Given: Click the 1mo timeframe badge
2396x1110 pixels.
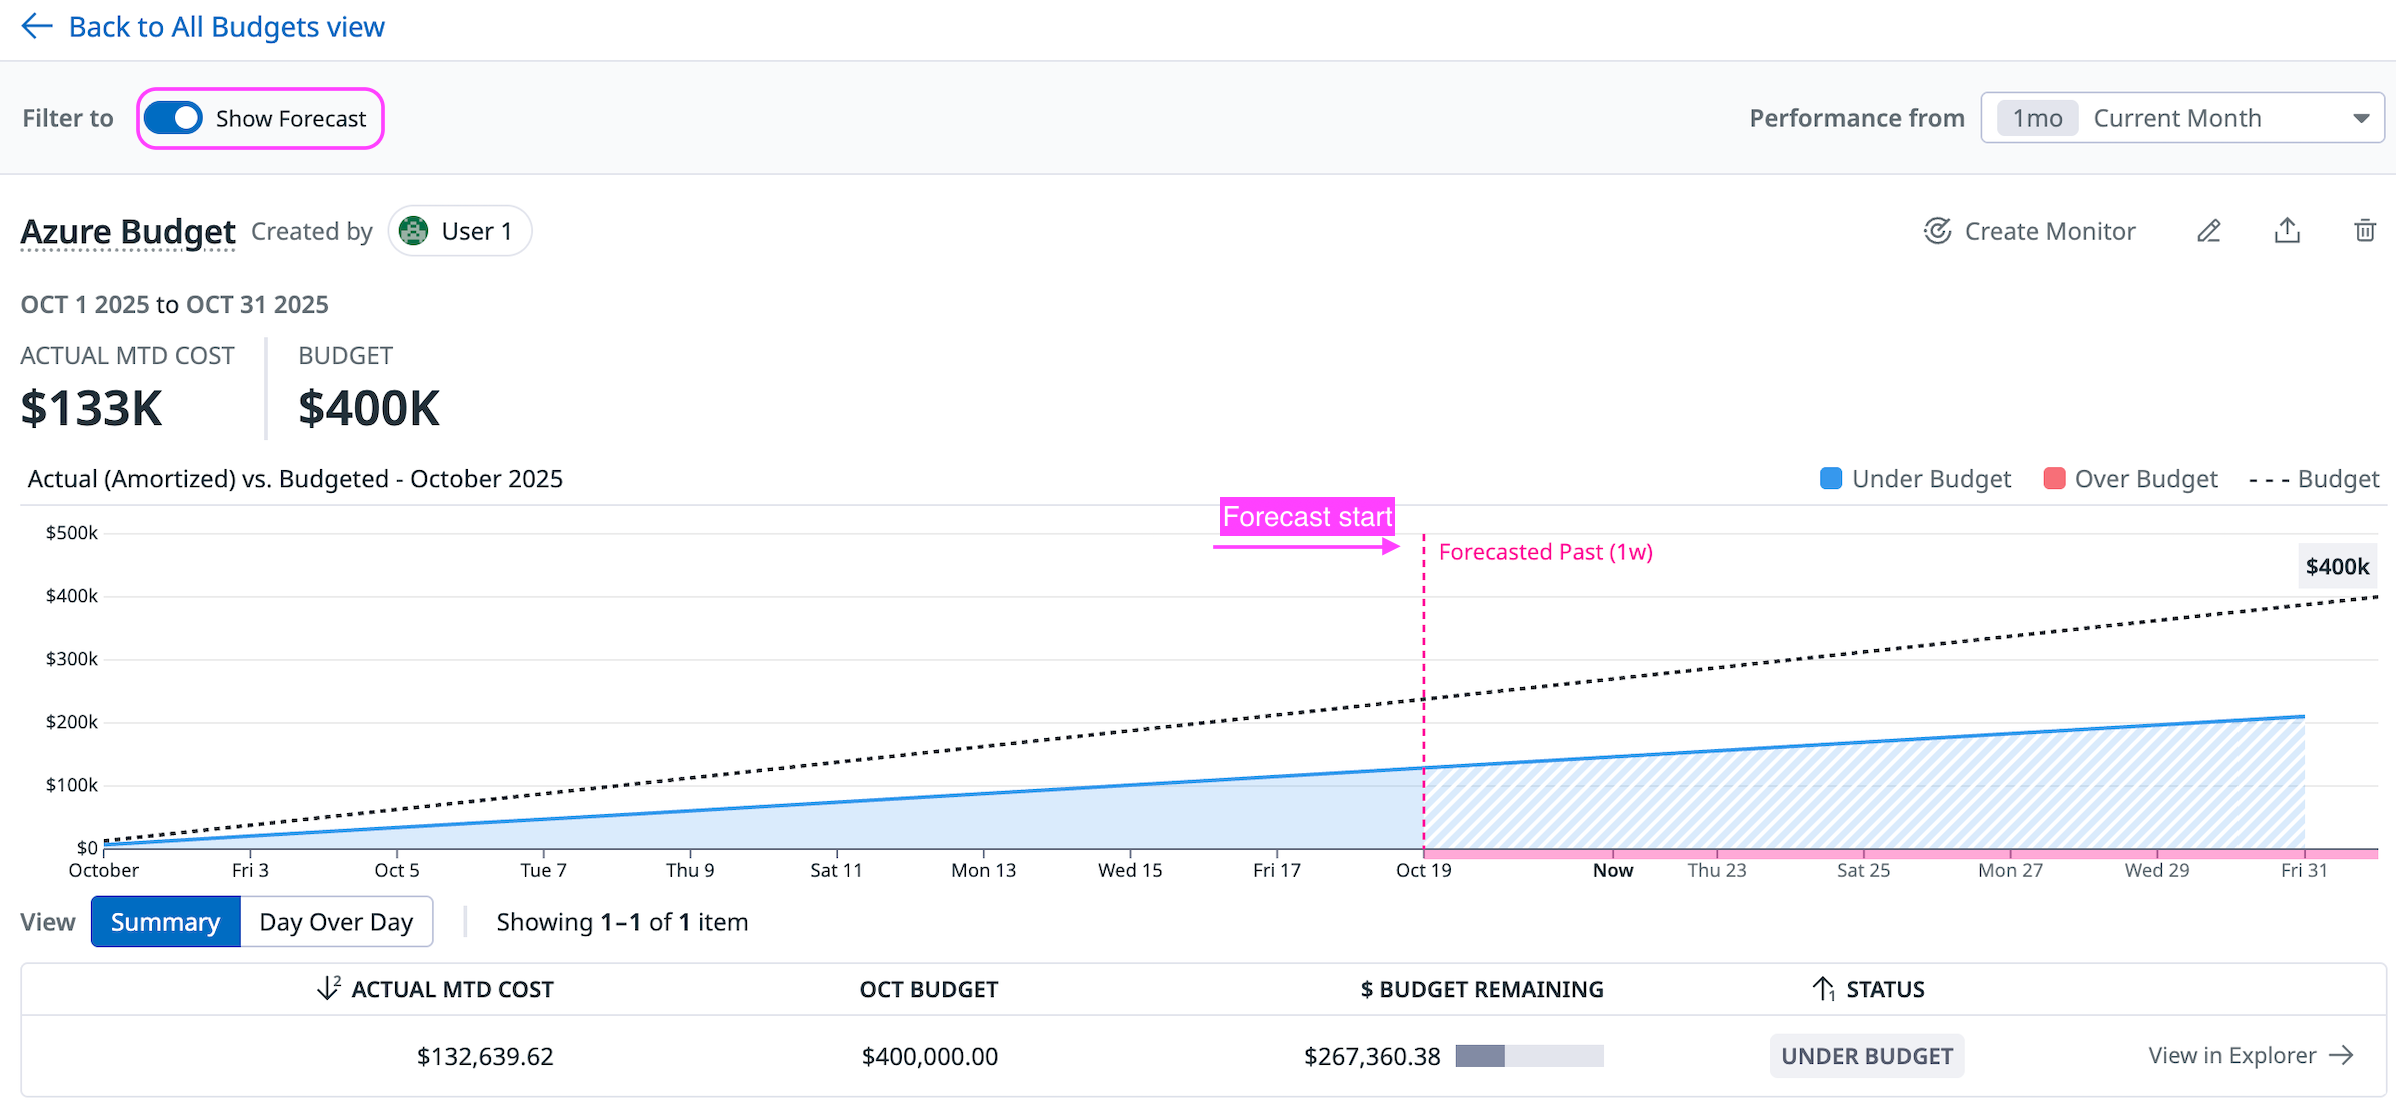Looking at the screenshot, I should pyautogui.click(x=2036, y=118).
